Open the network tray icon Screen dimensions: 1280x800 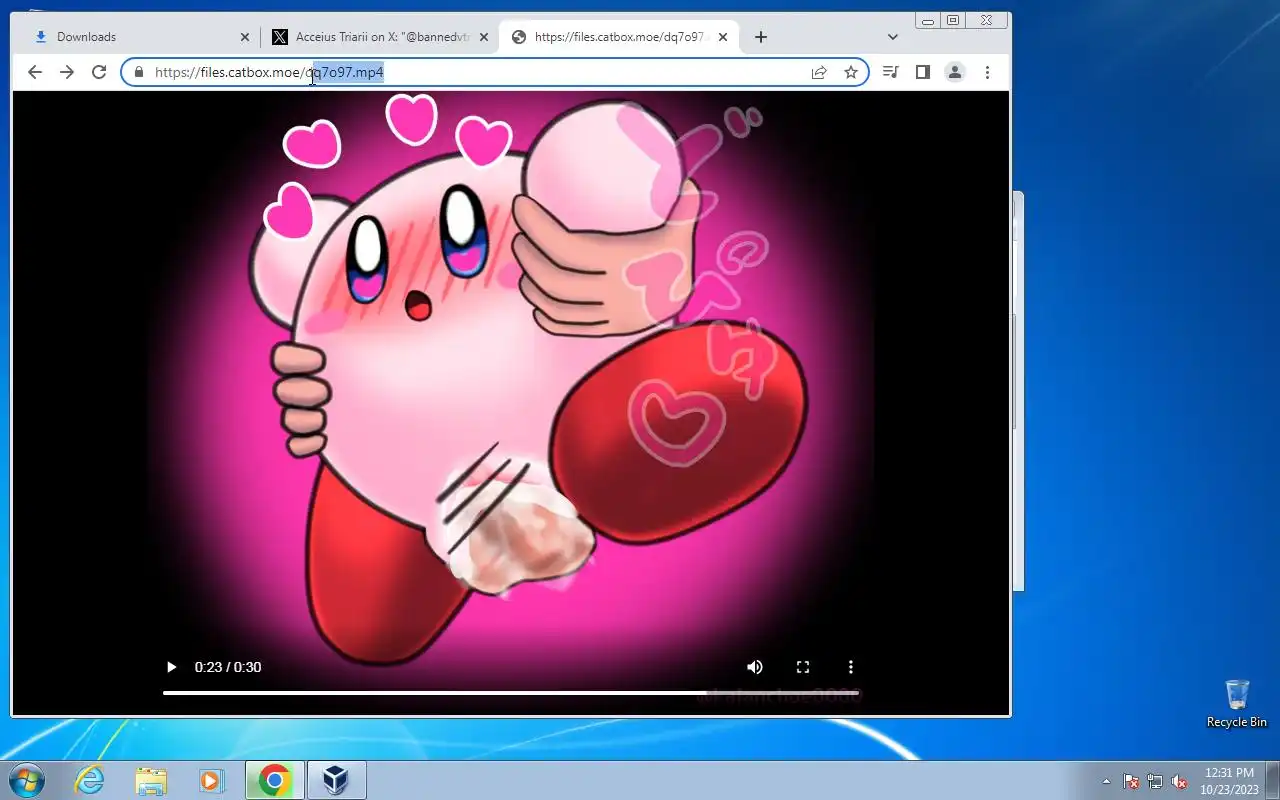coord(1155,781)
